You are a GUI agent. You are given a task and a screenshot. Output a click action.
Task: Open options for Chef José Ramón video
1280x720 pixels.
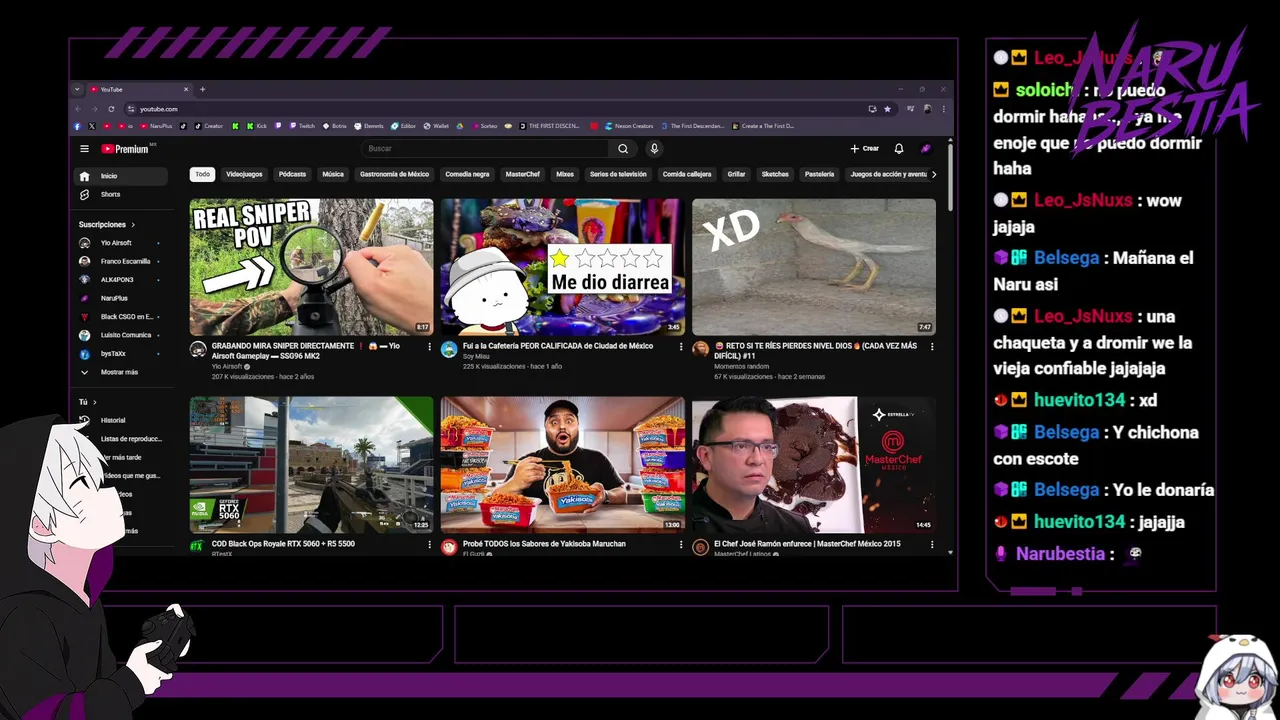[932, 545]
